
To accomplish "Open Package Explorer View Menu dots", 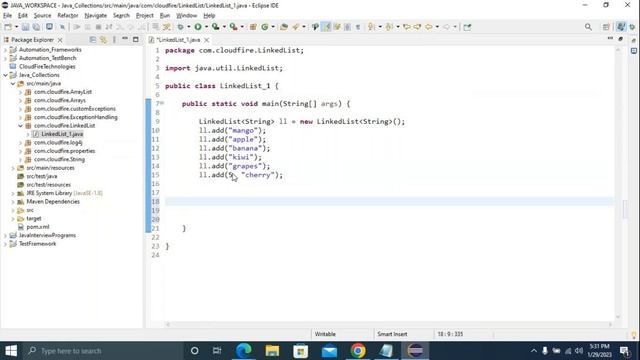I will 114,40.
